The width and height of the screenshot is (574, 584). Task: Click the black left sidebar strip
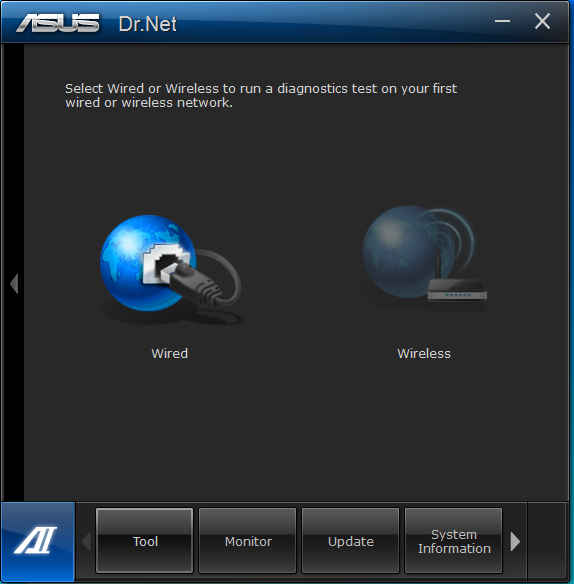coord(13,273)
